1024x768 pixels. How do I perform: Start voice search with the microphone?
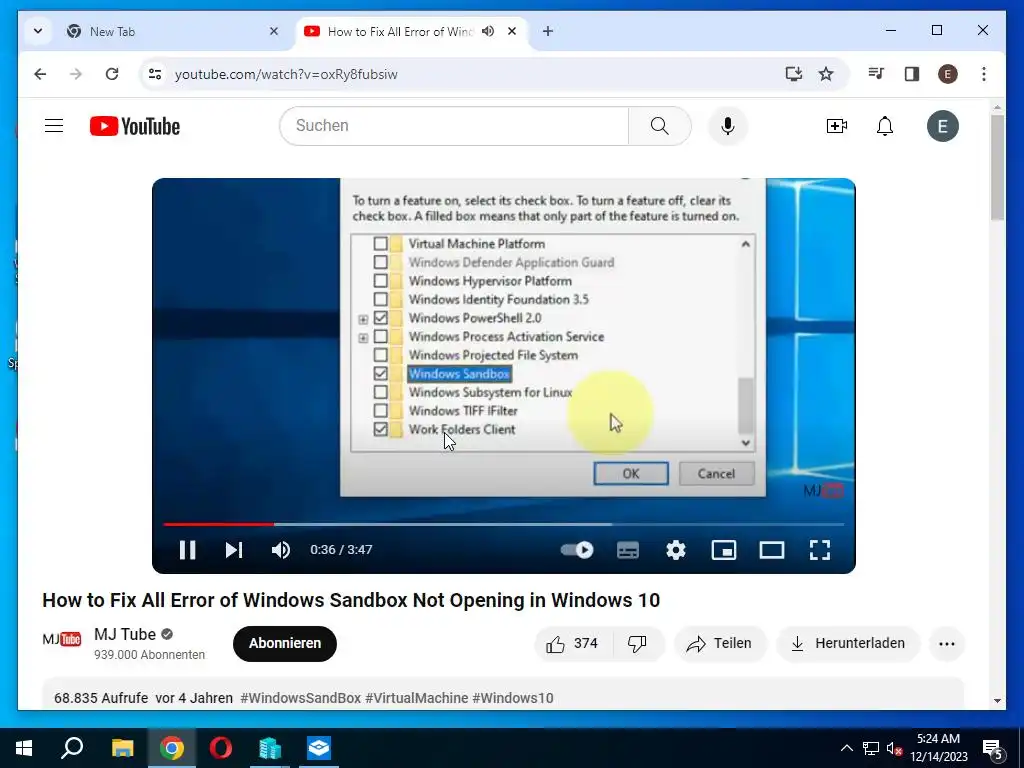[728, 125]
